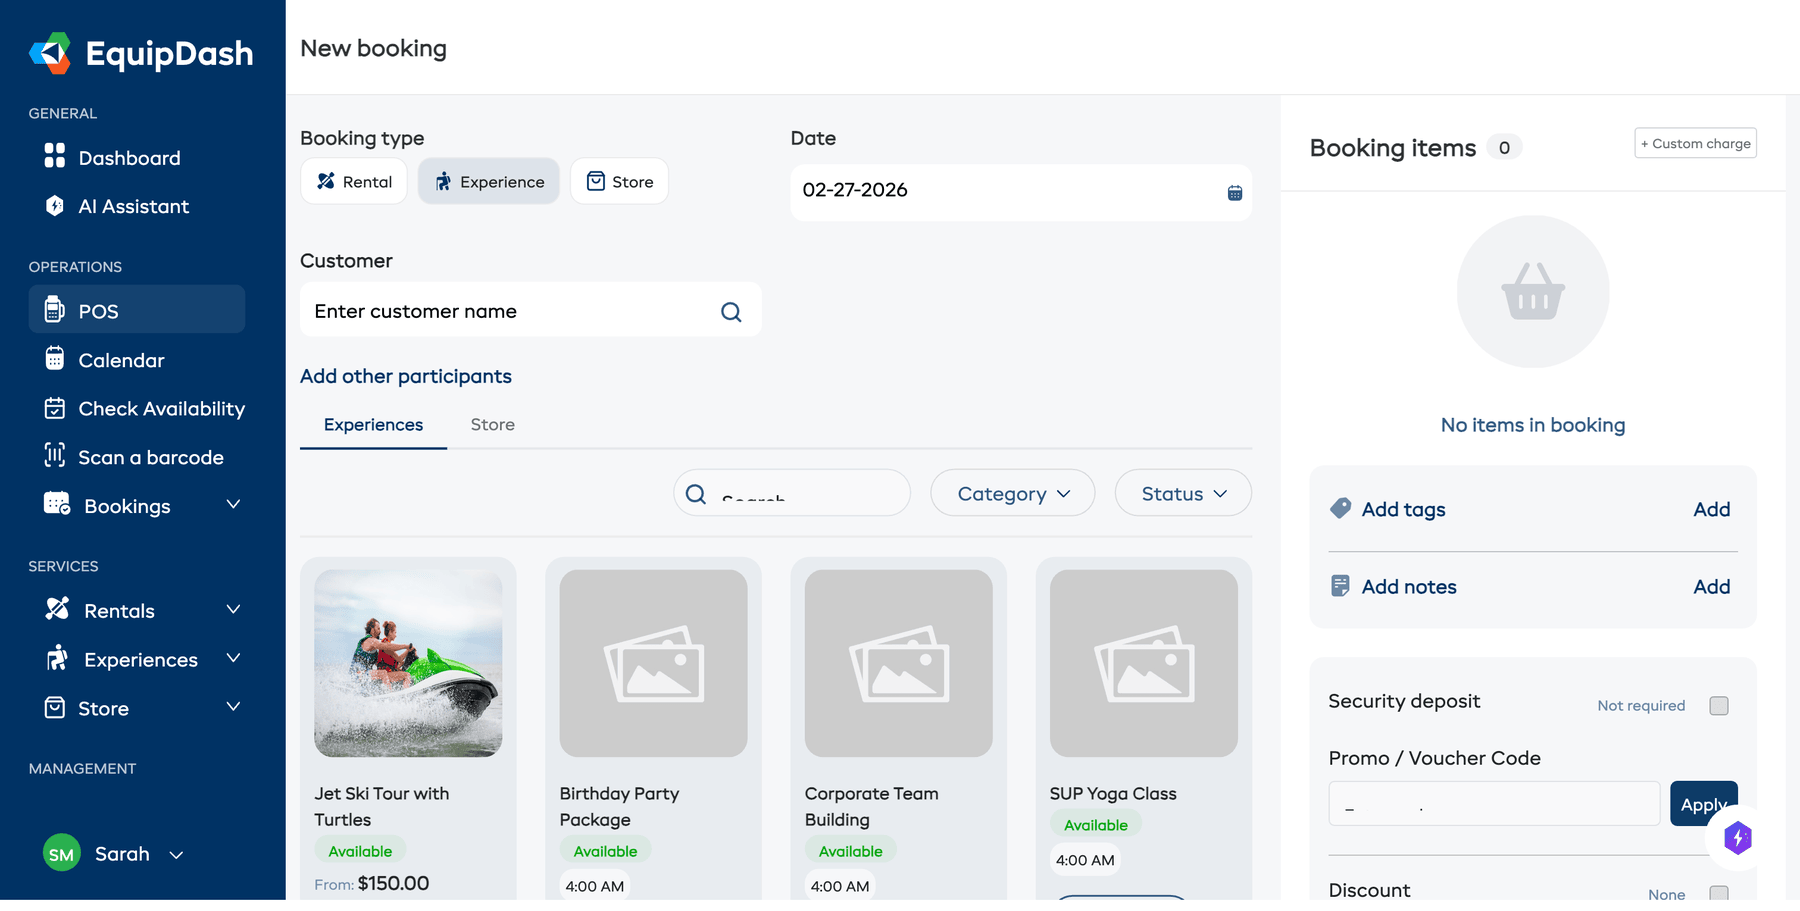
Task: Click Apply next to promo code field
Action: coord(1704,803)
